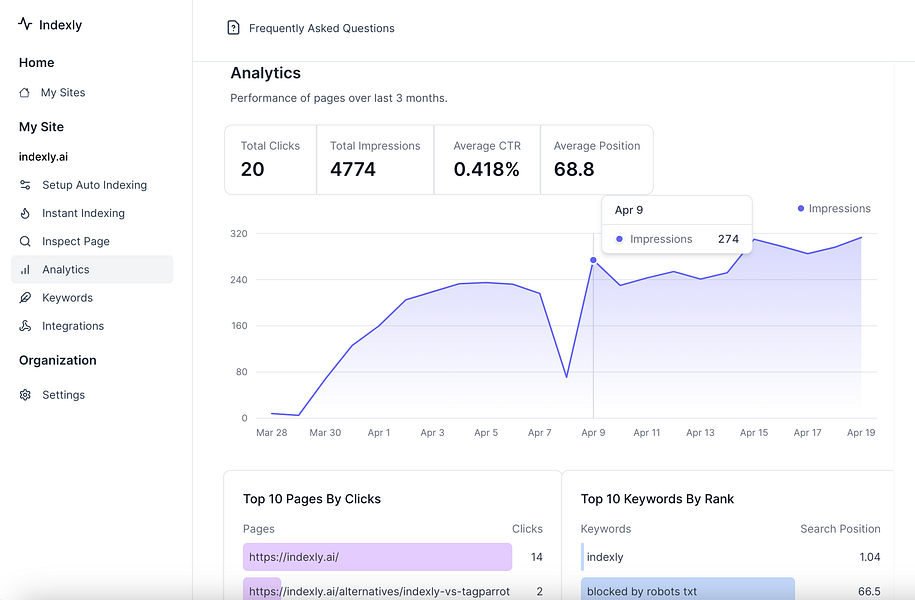Click the Mar 28 axis label

coord(272,432)
